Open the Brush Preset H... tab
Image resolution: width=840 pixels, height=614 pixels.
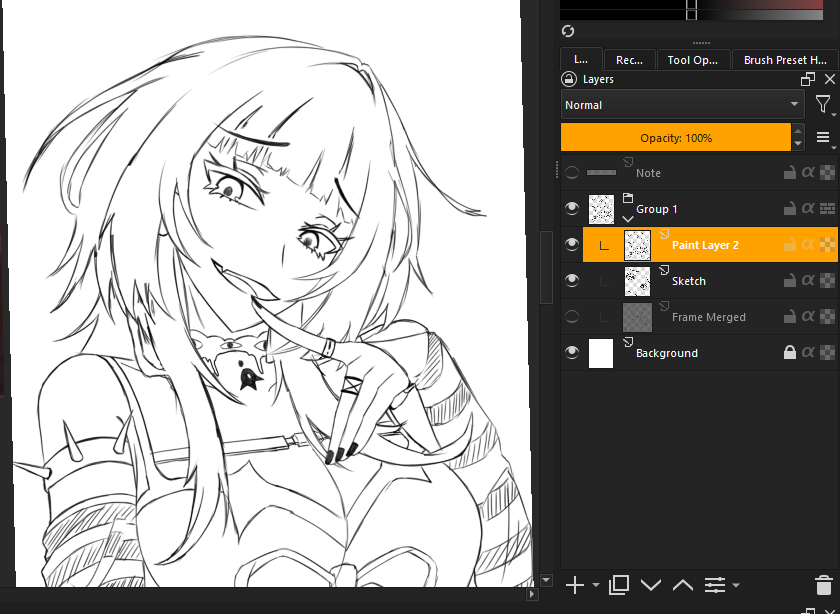click(x=785, y=60)
